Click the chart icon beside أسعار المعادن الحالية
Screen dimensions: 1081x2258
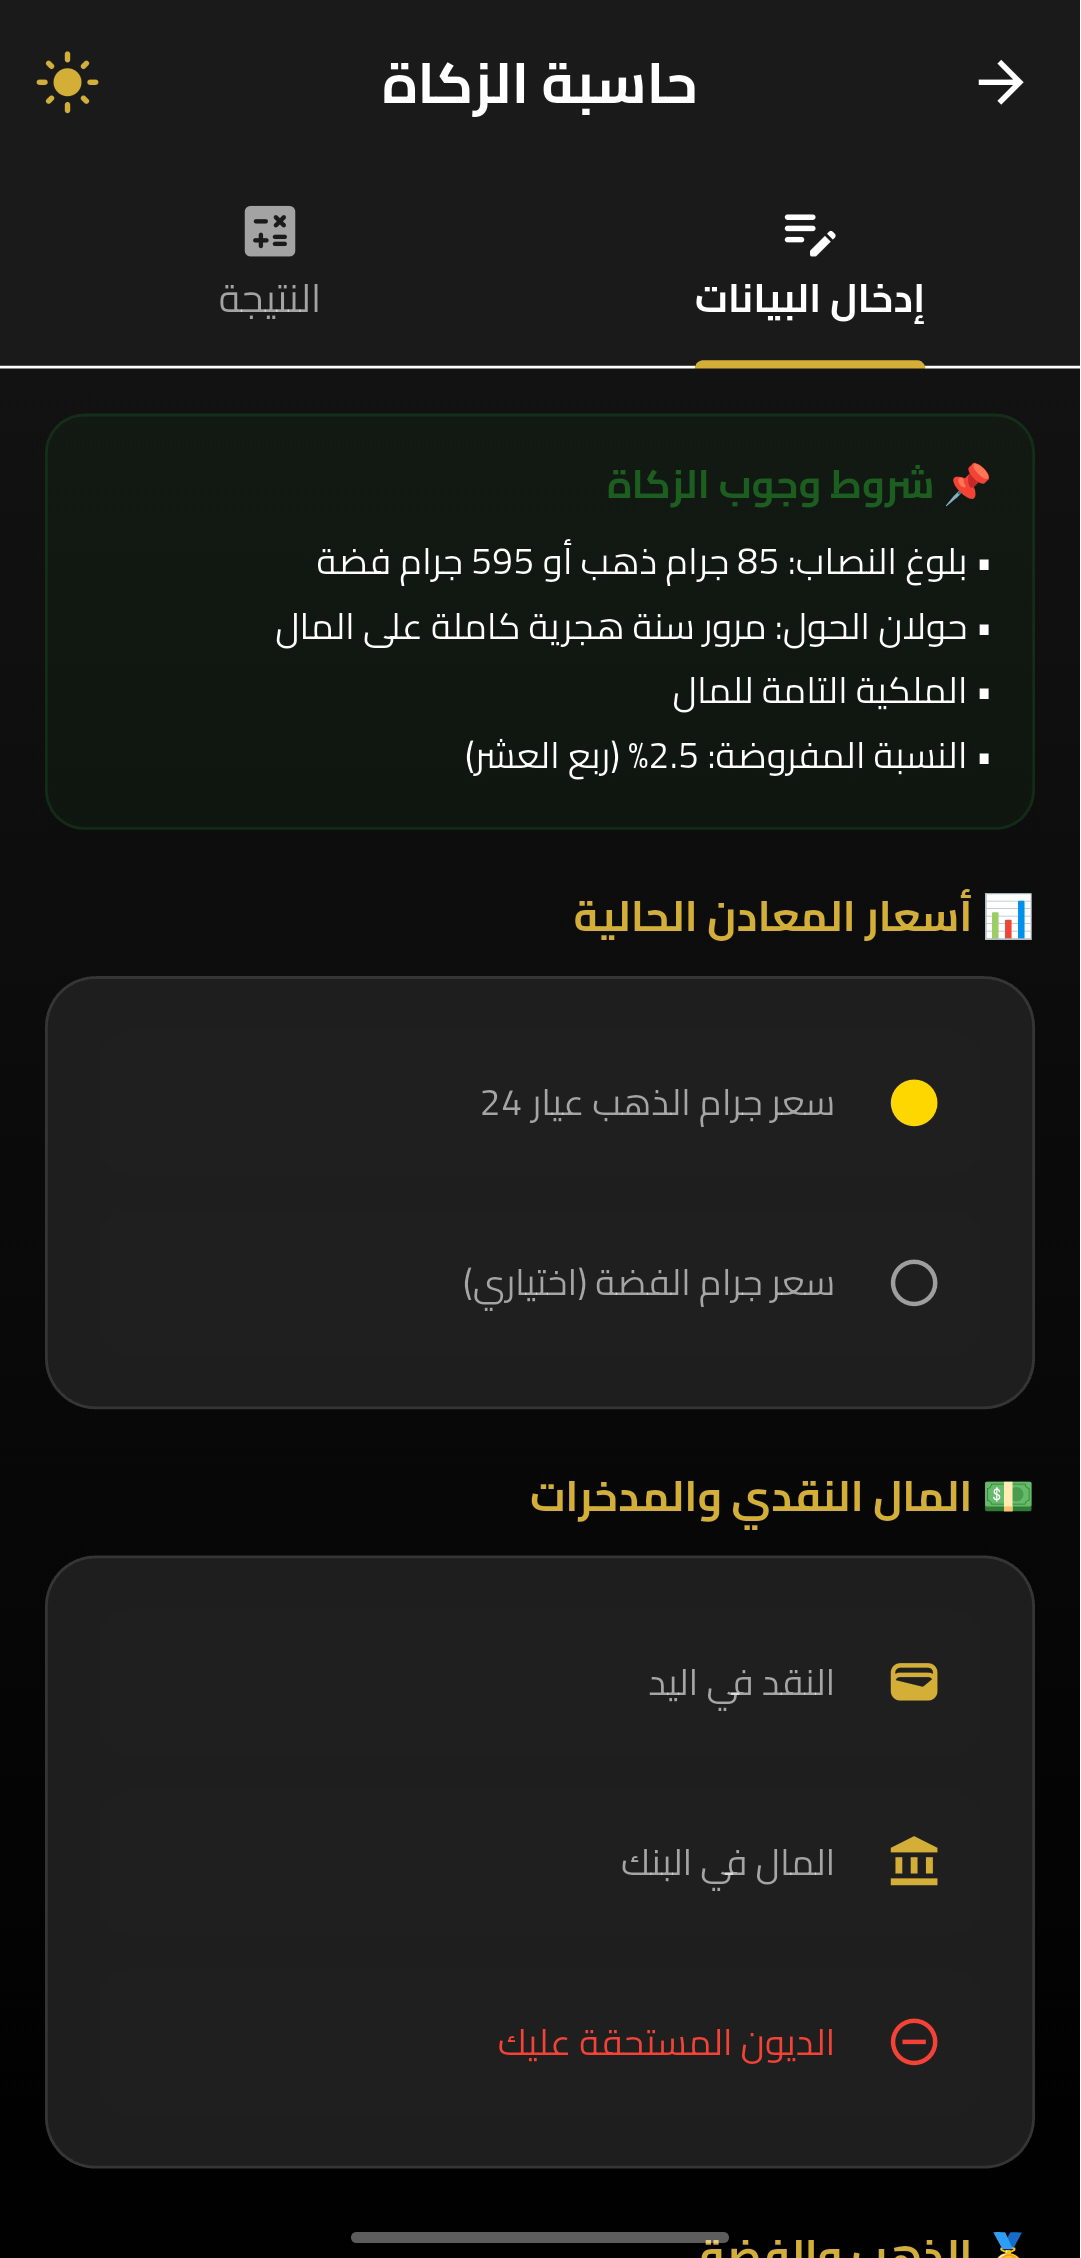(1007, 915)
